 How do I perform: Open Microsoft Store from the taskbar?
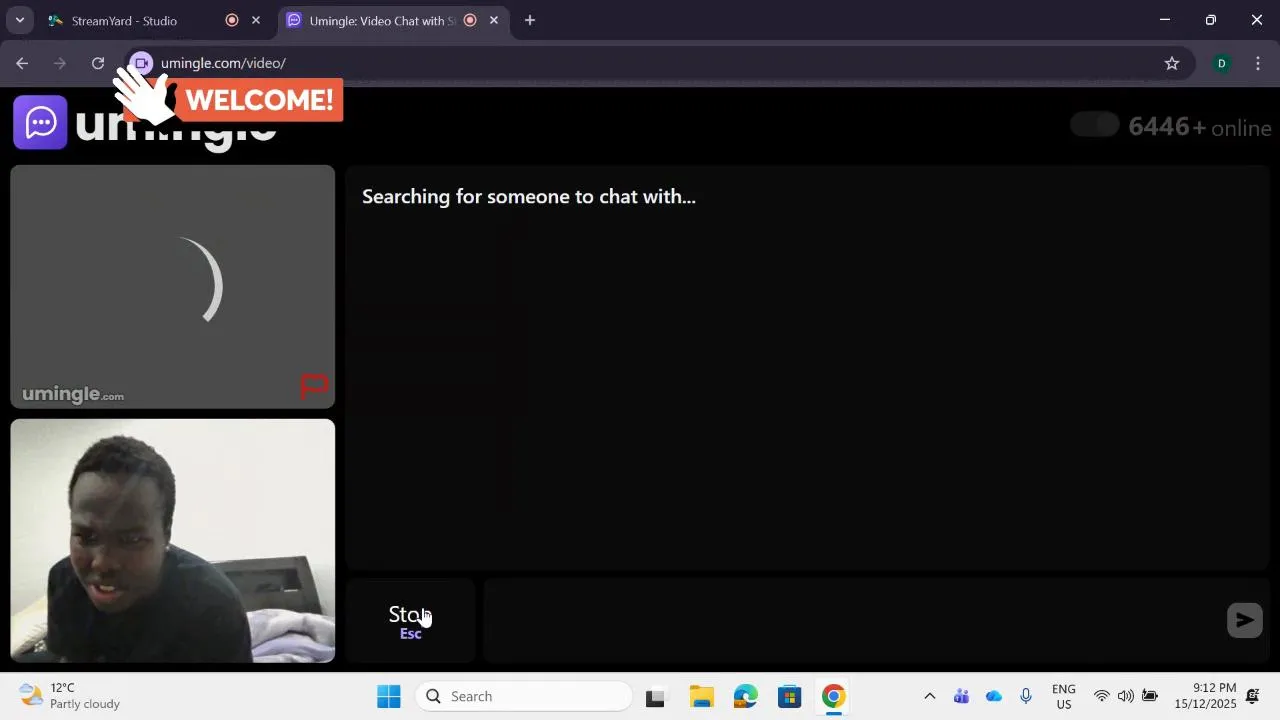click(790, 696)
